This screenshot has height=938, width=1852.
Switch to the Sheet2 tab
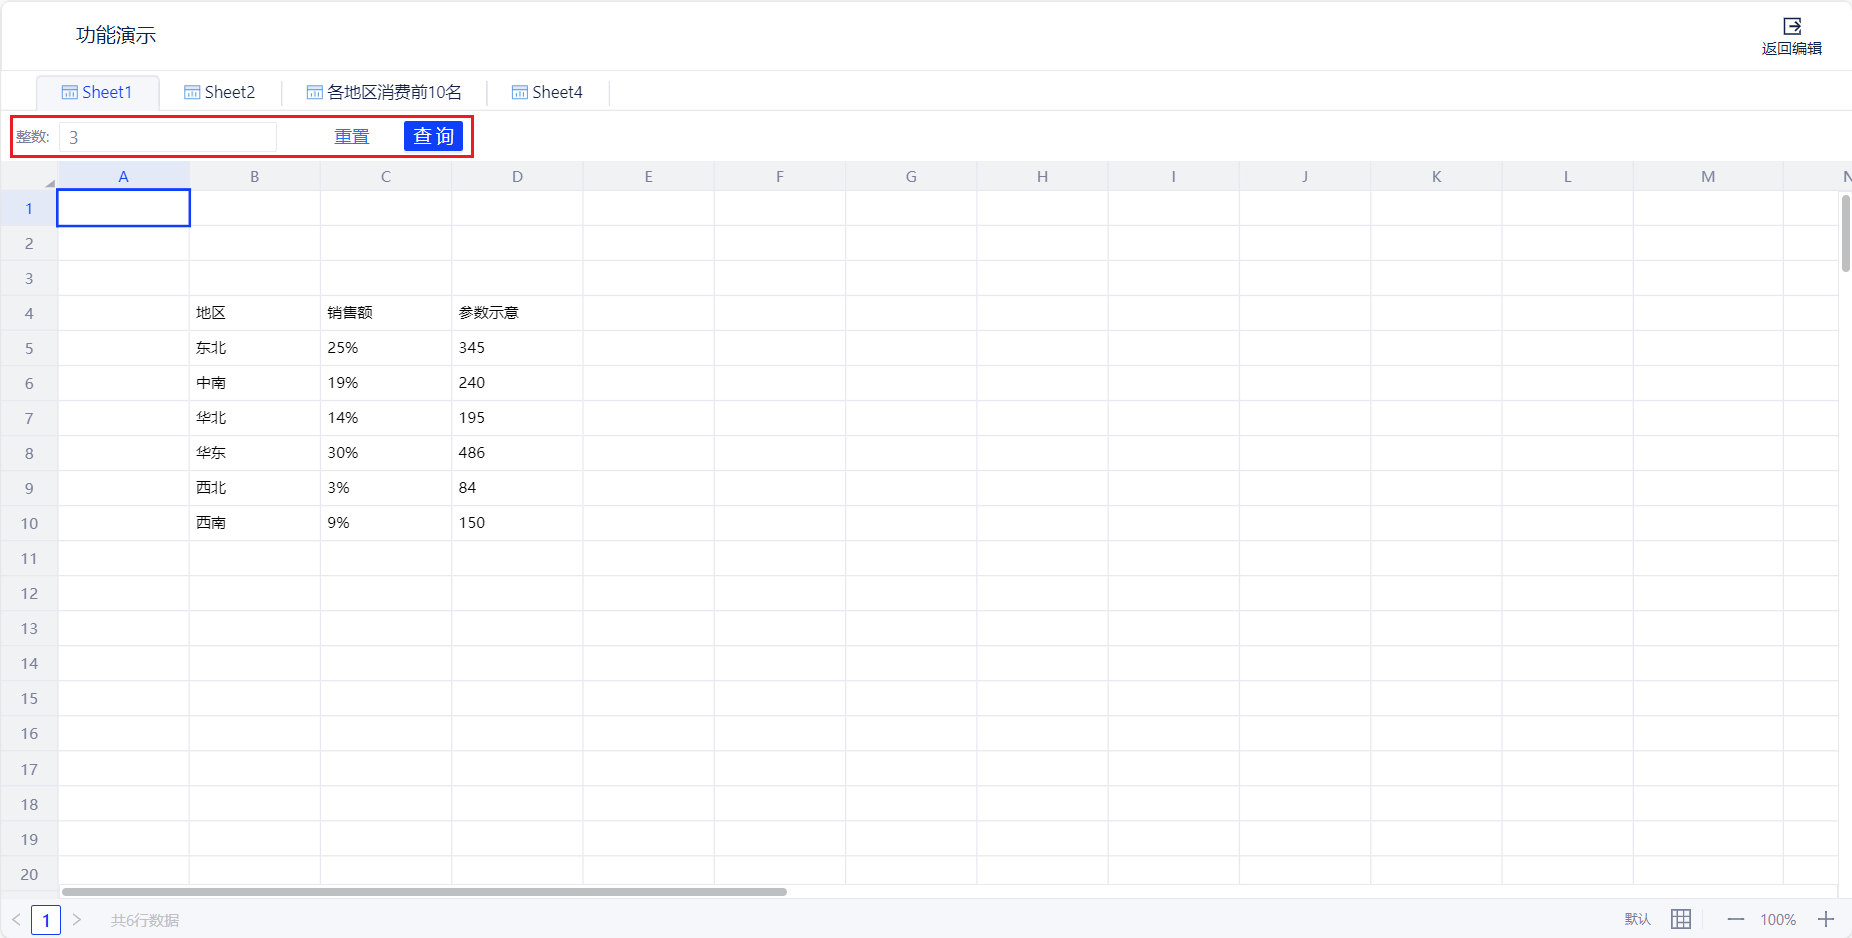(220, 92)
